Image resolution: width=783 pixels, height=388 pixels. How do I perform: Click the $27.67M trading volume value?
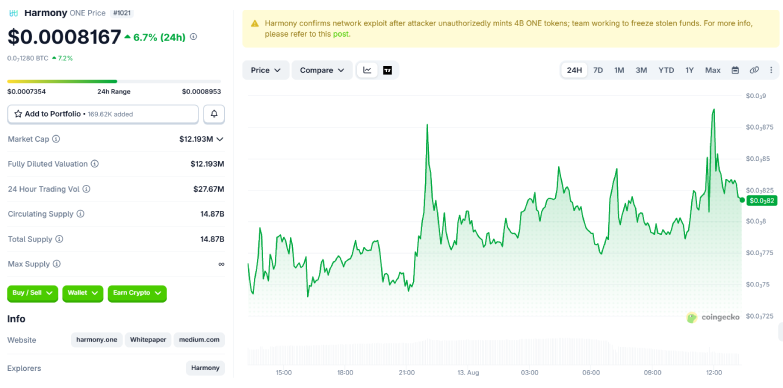point(209,189)
